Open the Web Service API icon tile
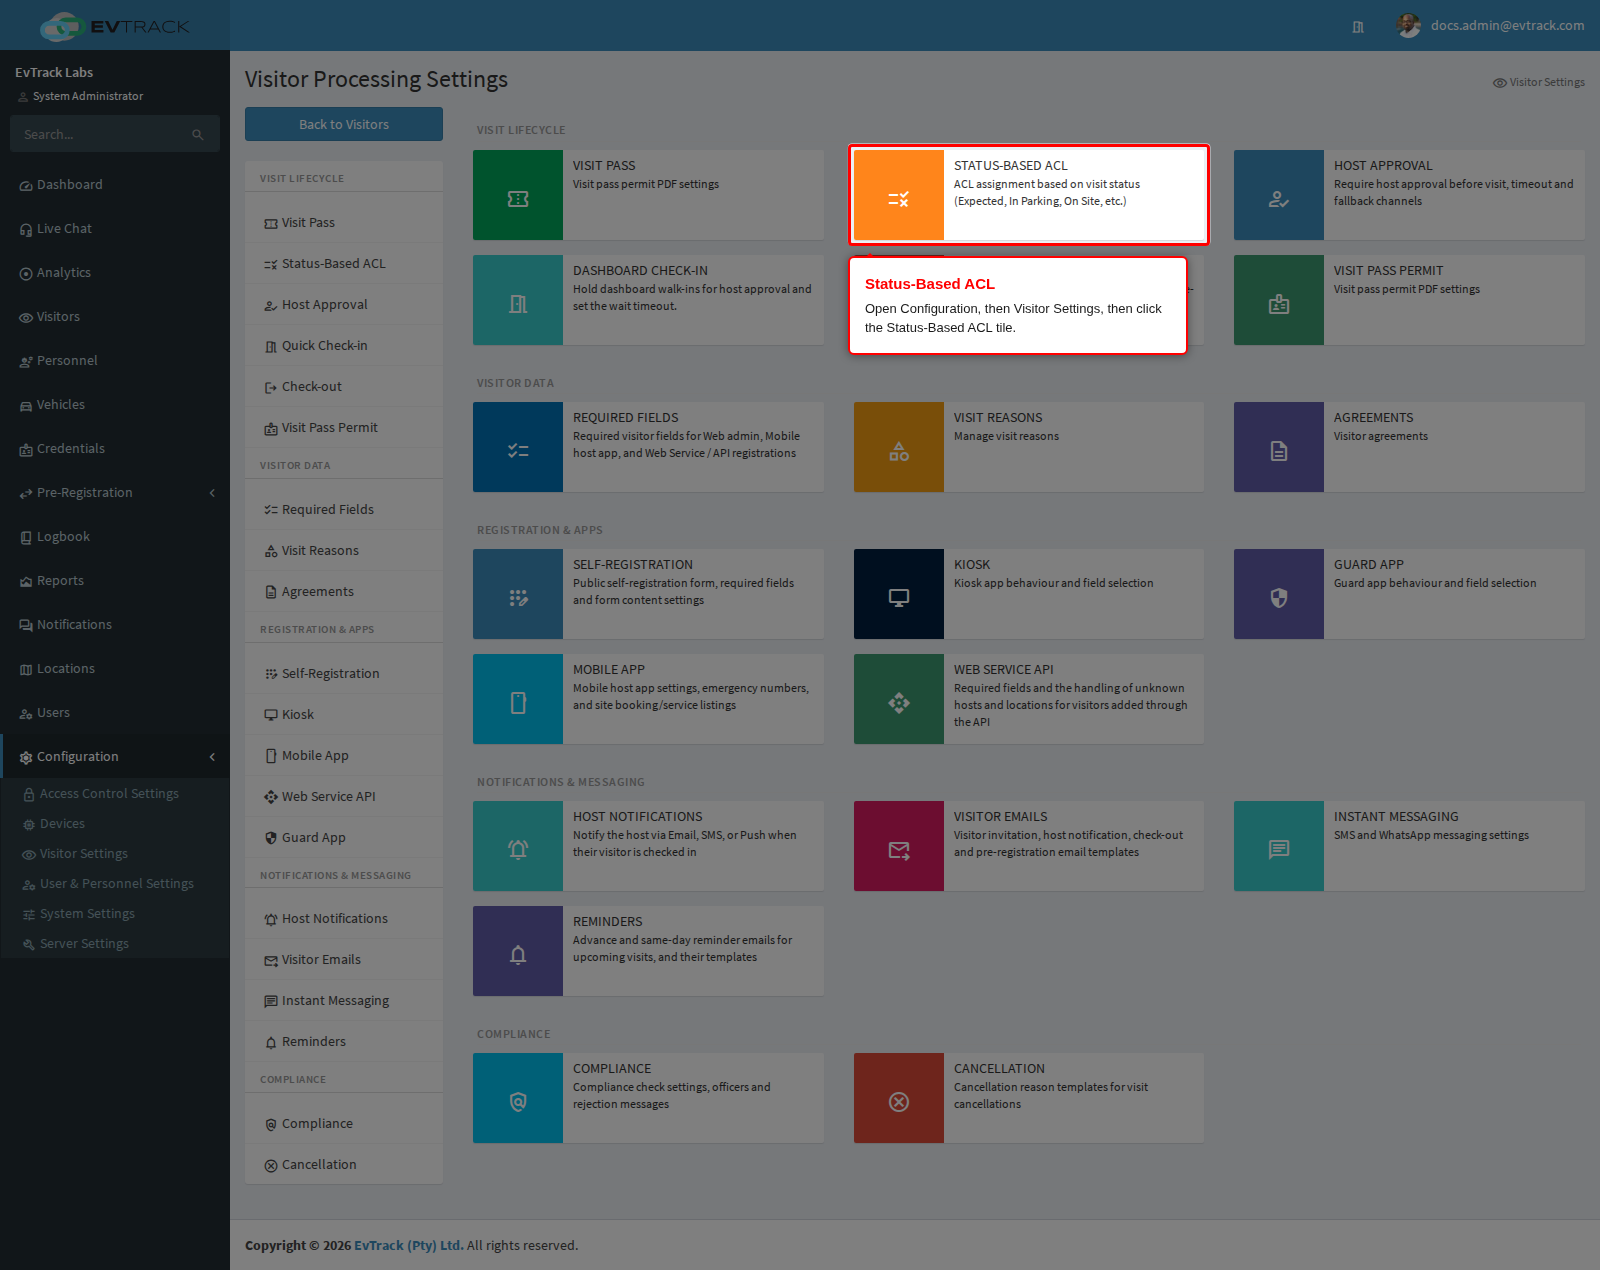Image resolution: width=1600 pixels, height=1270 pixels. [x=899, y=699]
